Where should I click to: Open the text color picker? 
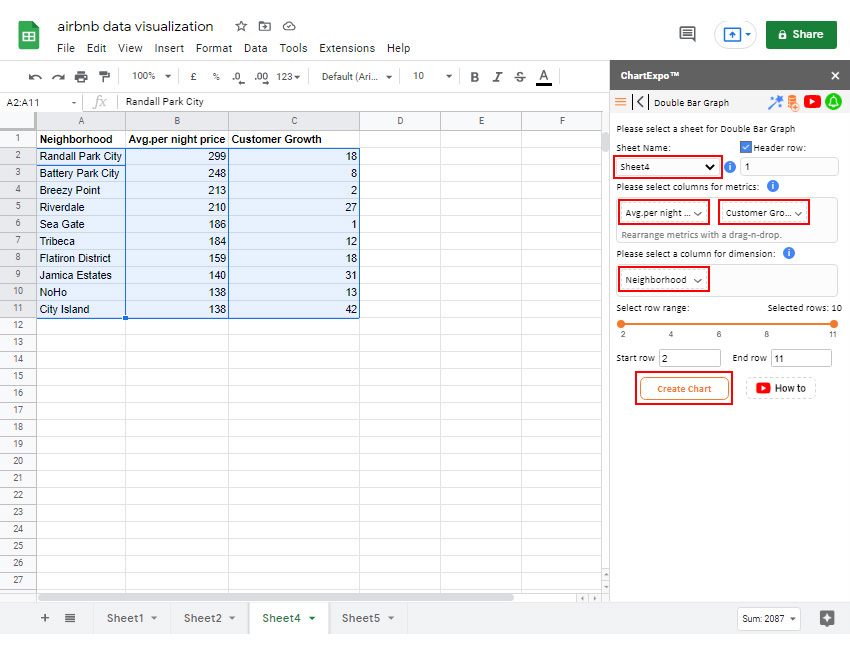tap(544, 77)
